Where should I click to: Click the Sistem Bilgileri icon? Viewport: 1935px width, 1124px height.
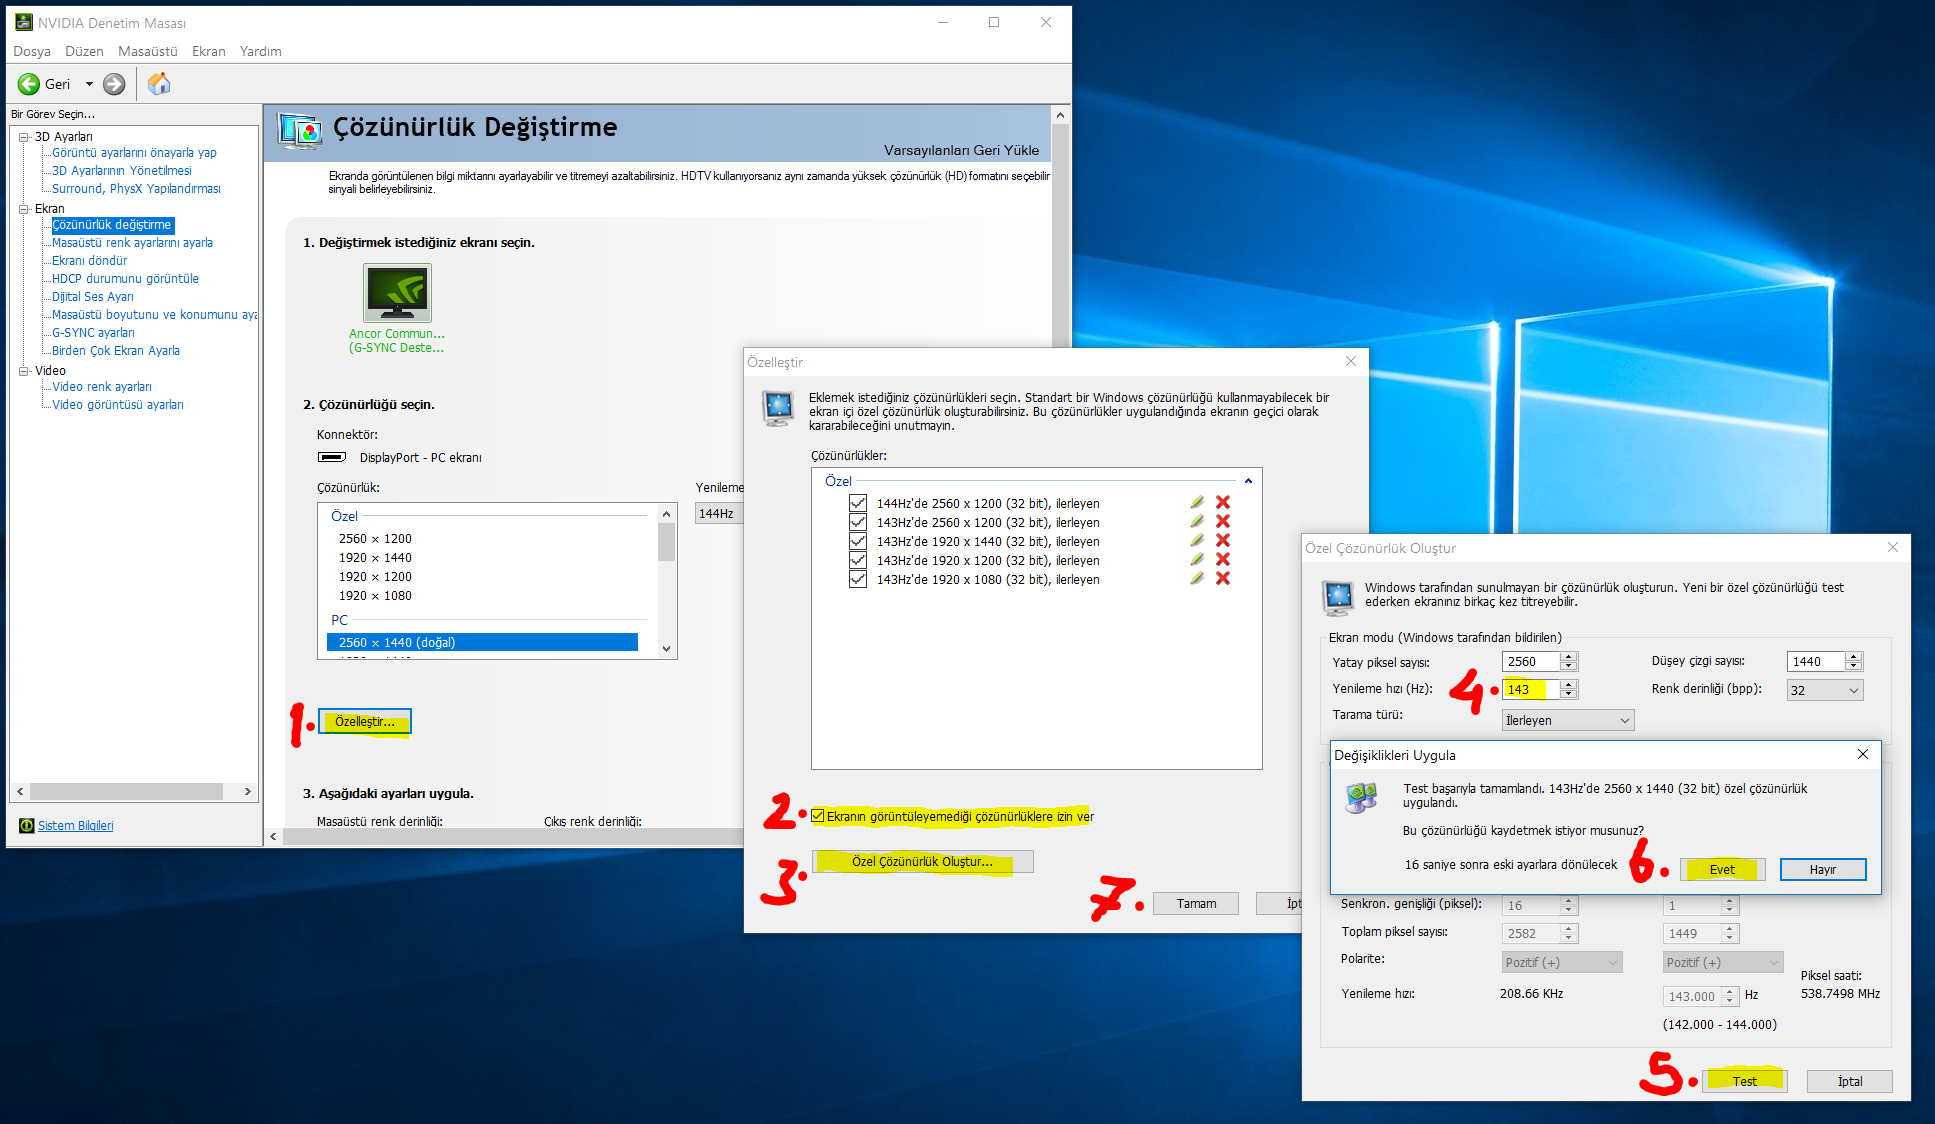[x=27, y=825]
